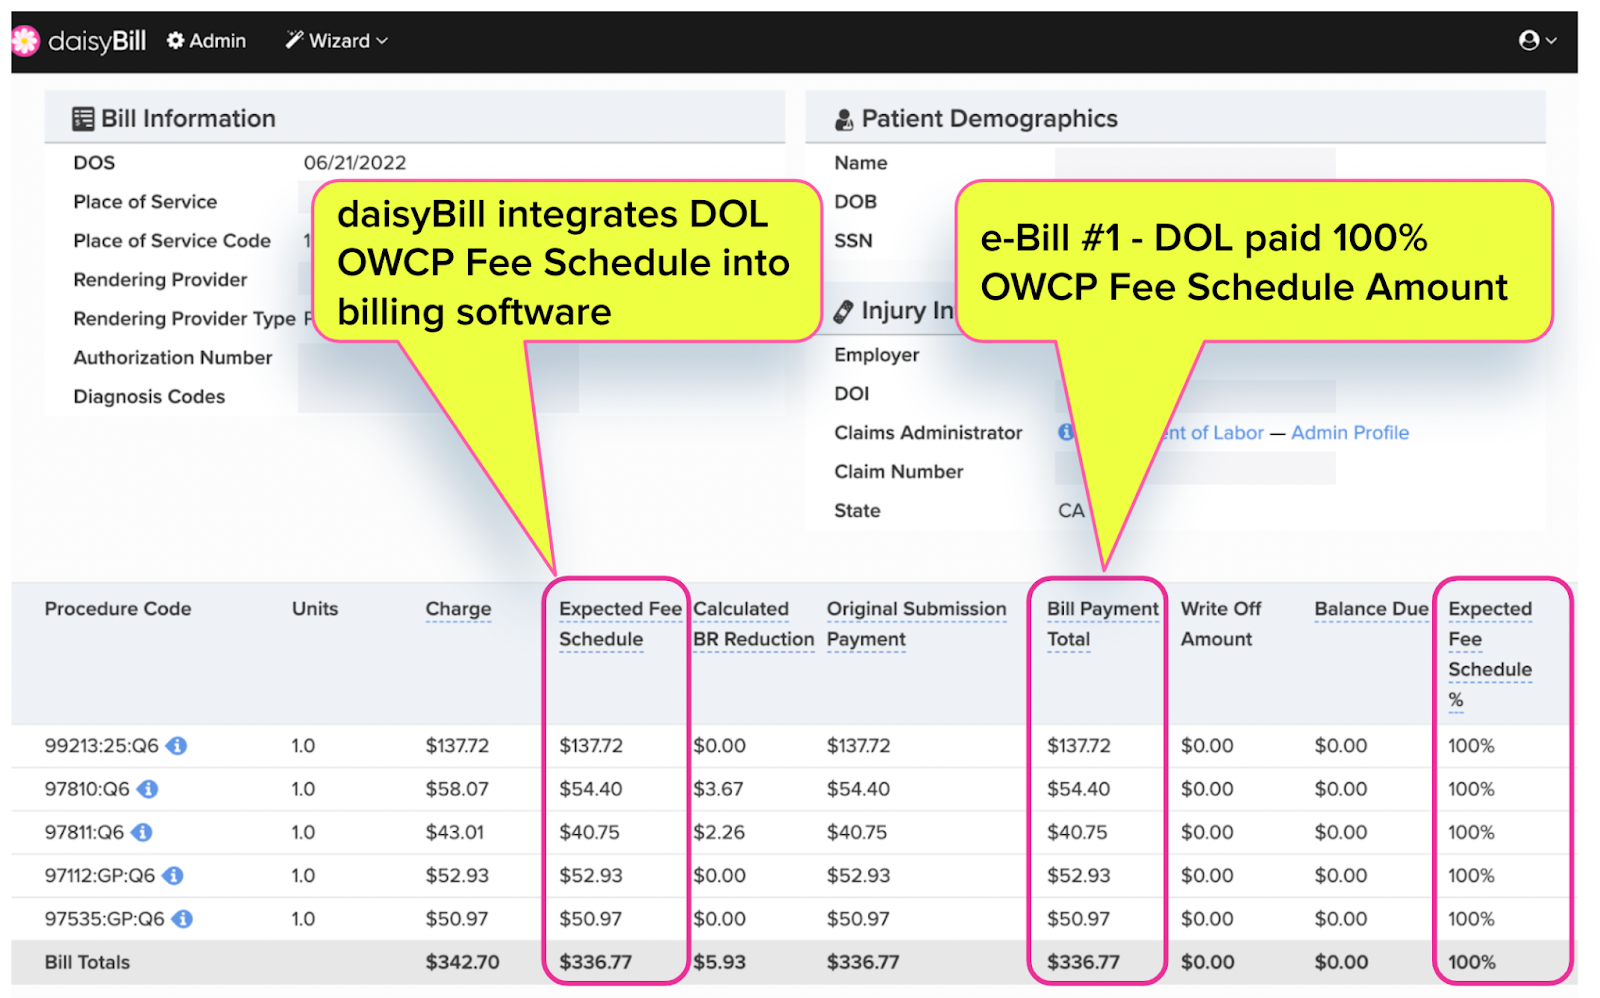Open the user account menu

point(1537,40)
